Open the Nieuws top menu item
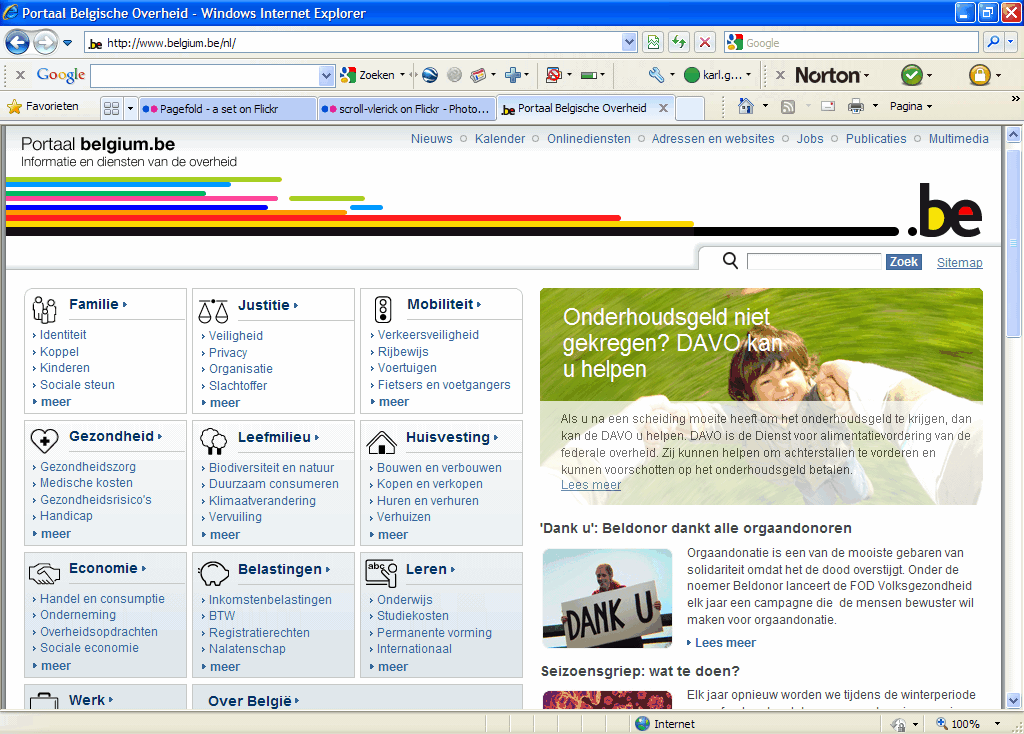Viewport: 1024px width, 734px height. [432, 138]
